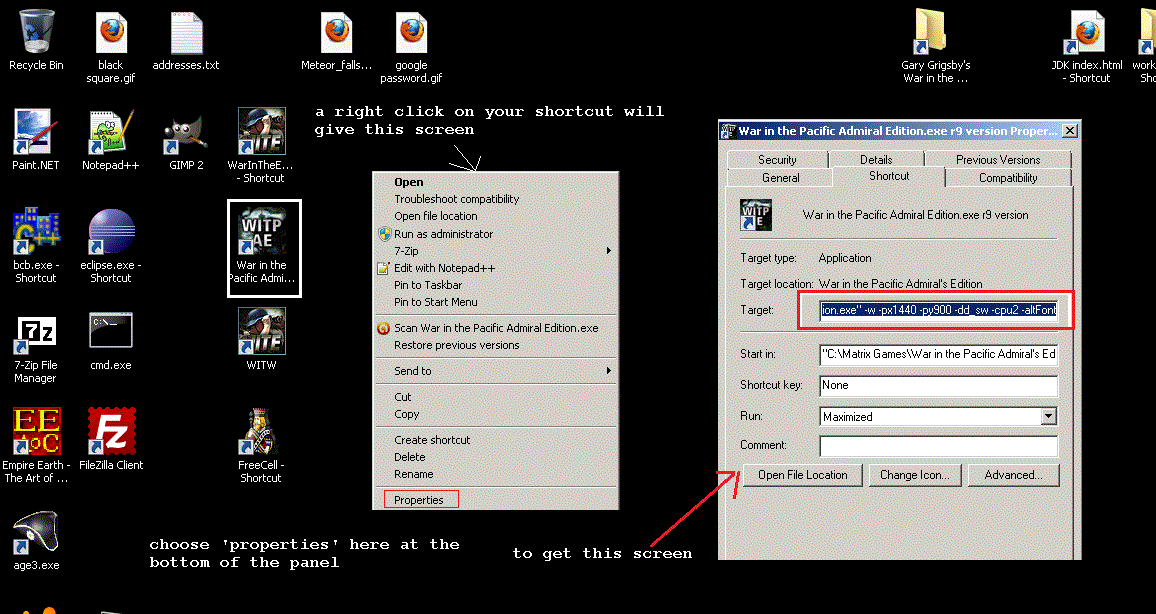
Task: Click the Open File Location button
Action: 803,475
